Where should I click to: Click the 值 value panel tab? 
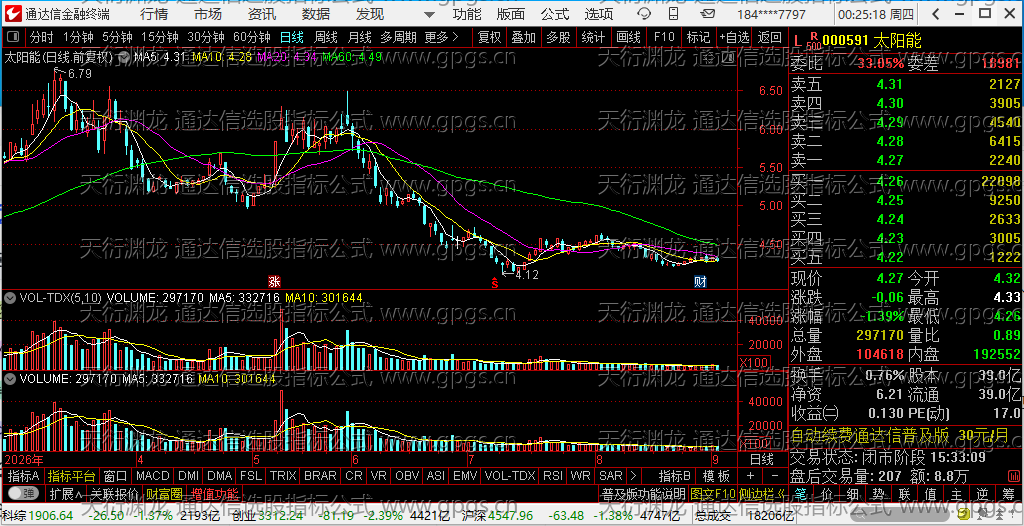coord(930,493)
